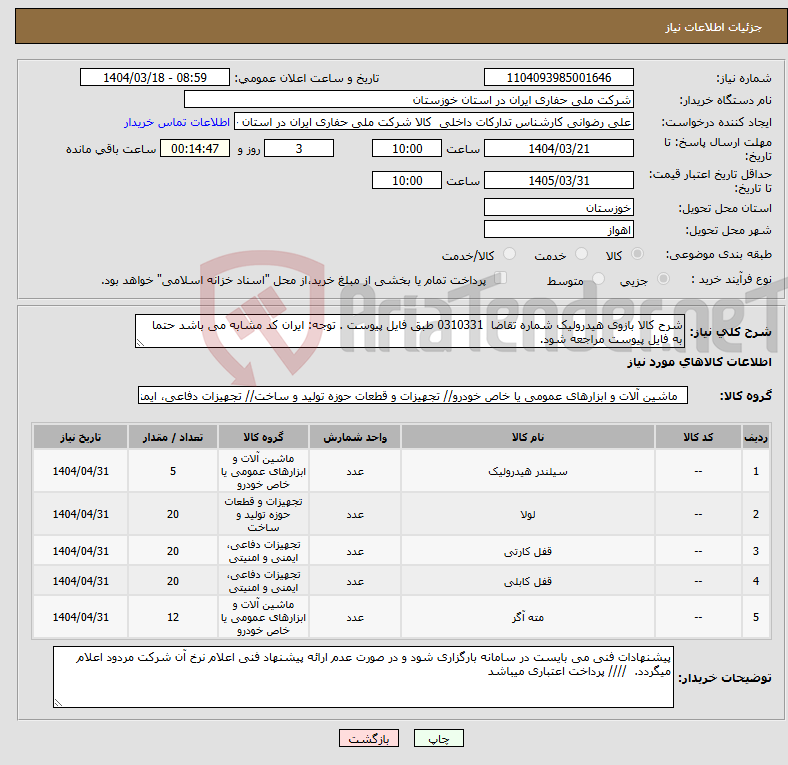788x765 pixels.
Task: Click the لولا item name
Action: point(528,515)
